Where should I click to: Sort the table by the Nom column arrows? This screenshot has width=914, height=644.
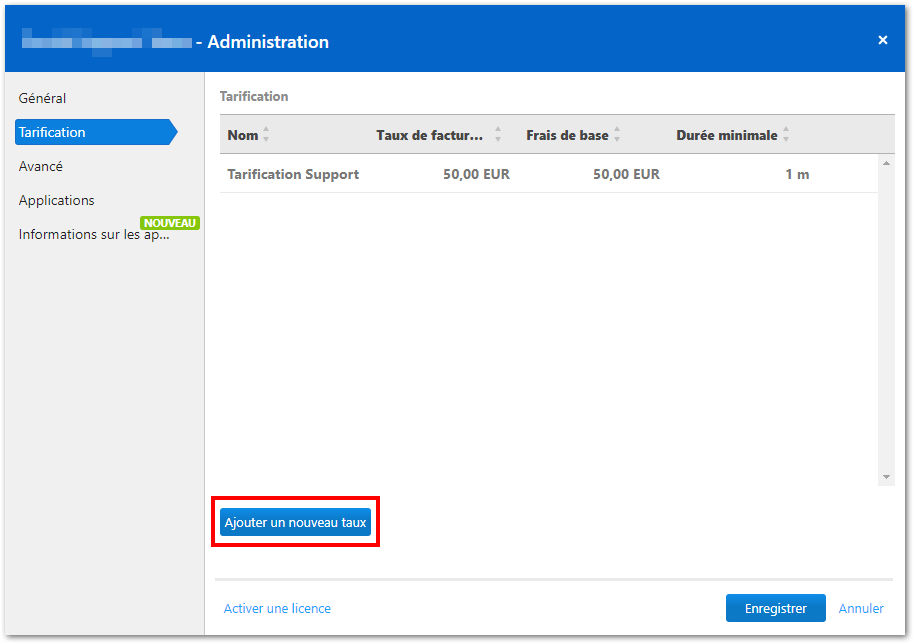(x=266, y=135)
